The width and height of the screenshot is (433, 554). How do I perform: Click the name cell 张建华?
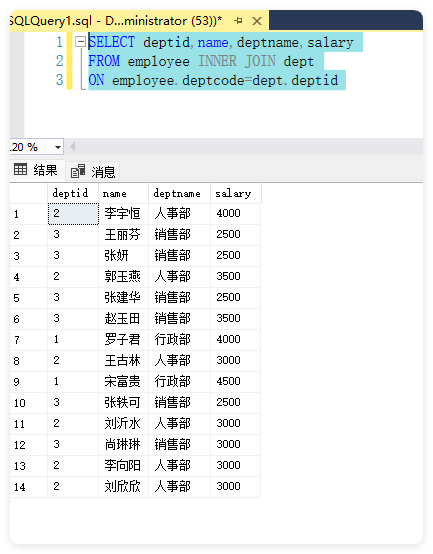point(124,297)
